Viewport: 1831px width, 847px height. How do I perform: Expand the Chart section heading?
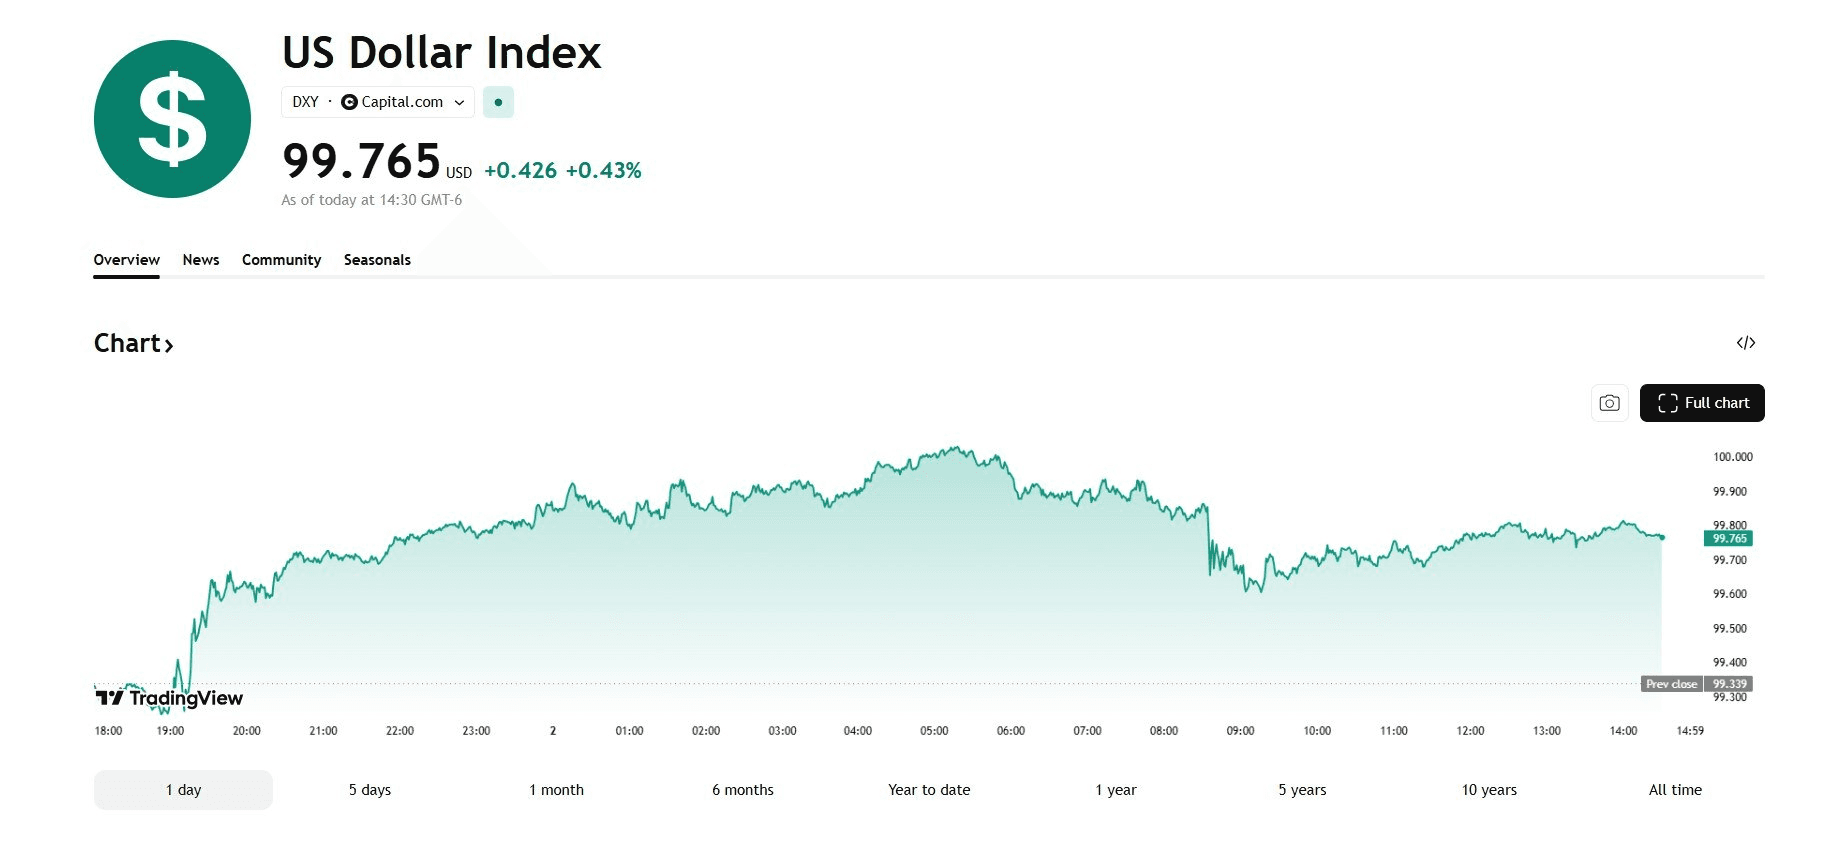133,344
